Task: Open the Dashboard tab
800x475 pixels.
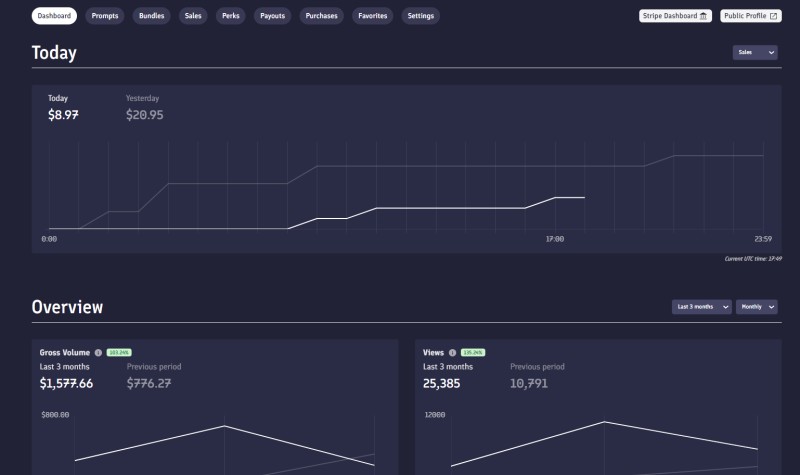Action: point(54,16)
